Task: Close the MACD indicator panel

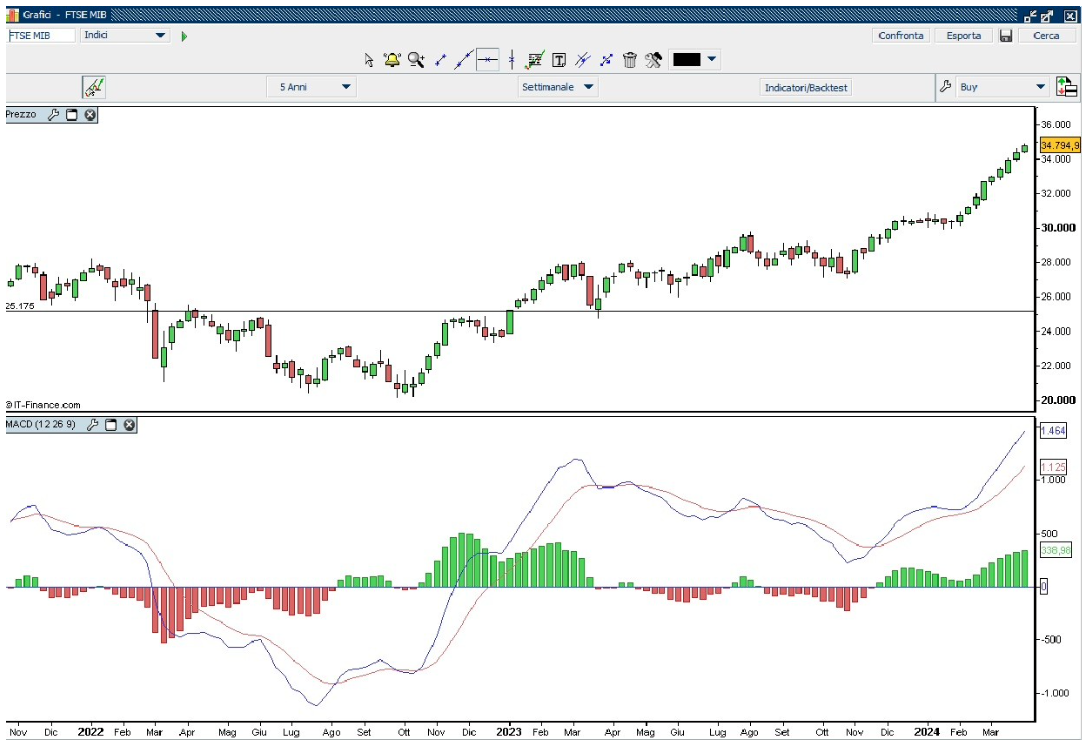Action: 129,424
